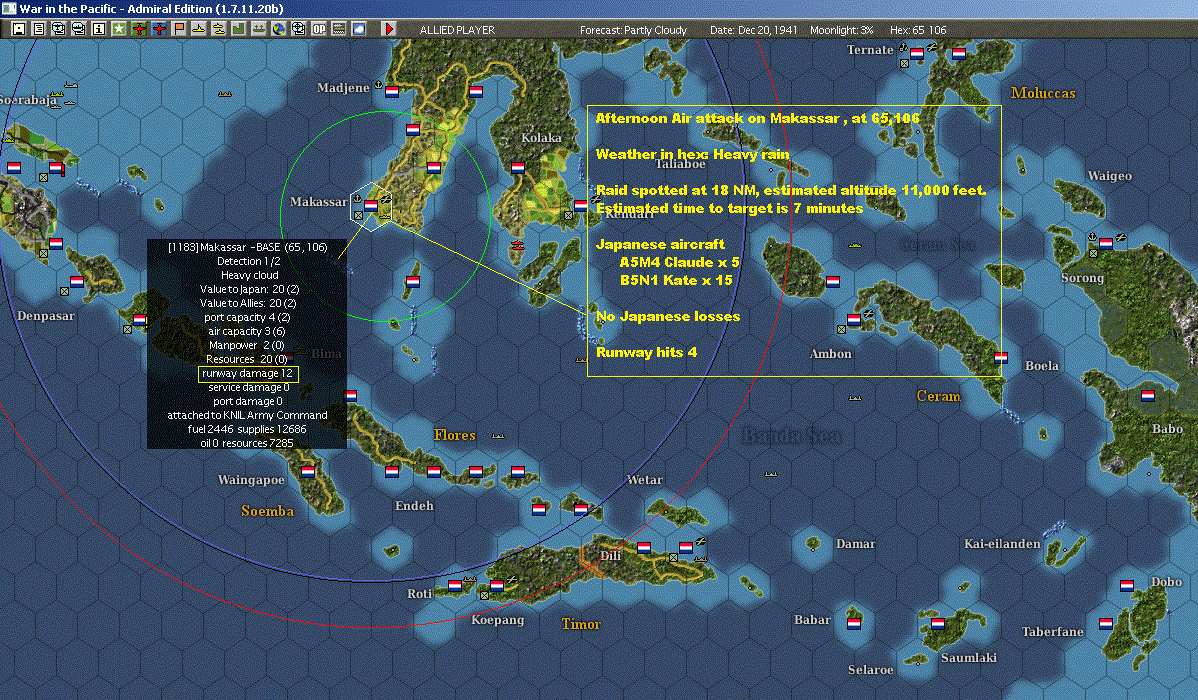Click the 'i' information toolbar icon
Screen dimensions: 1198x700
99,29
